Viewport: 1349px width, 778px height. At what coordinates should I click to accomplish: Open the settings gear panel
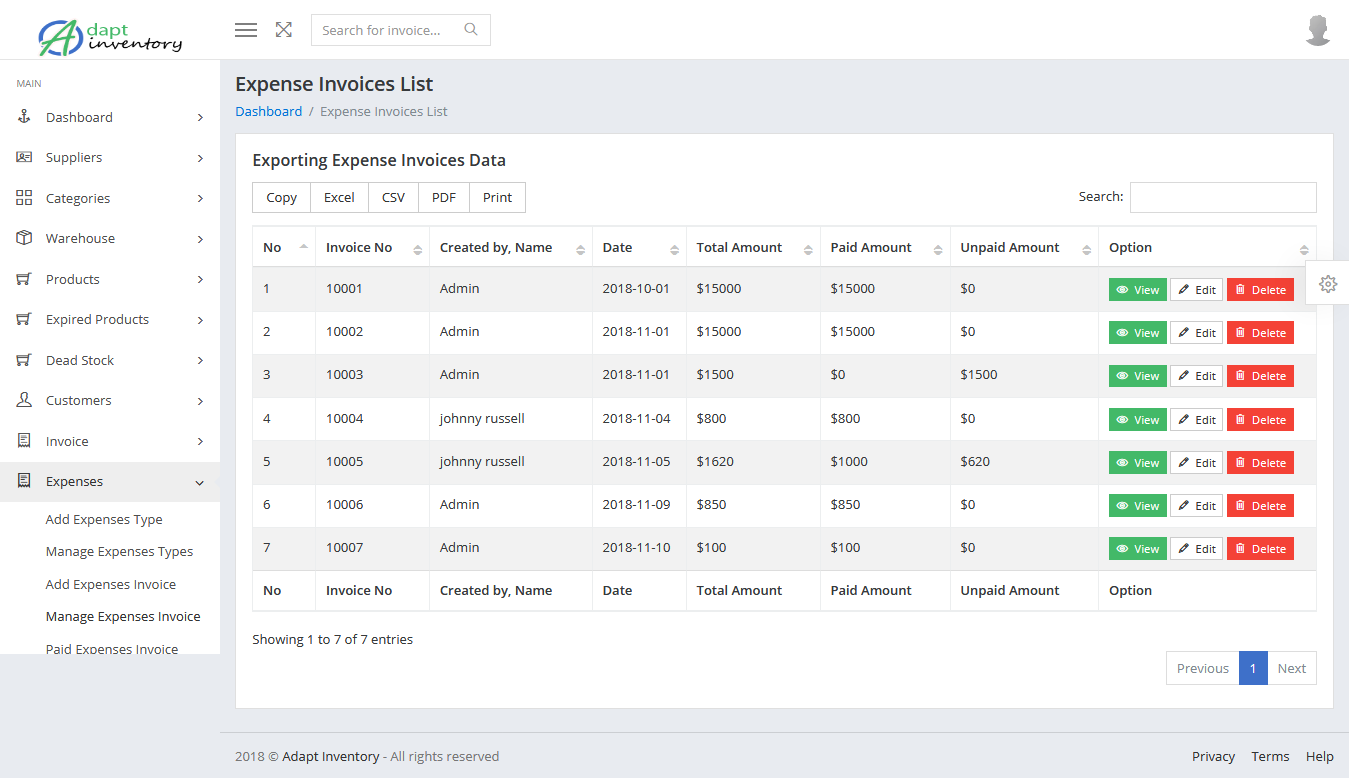(1327, 283)
